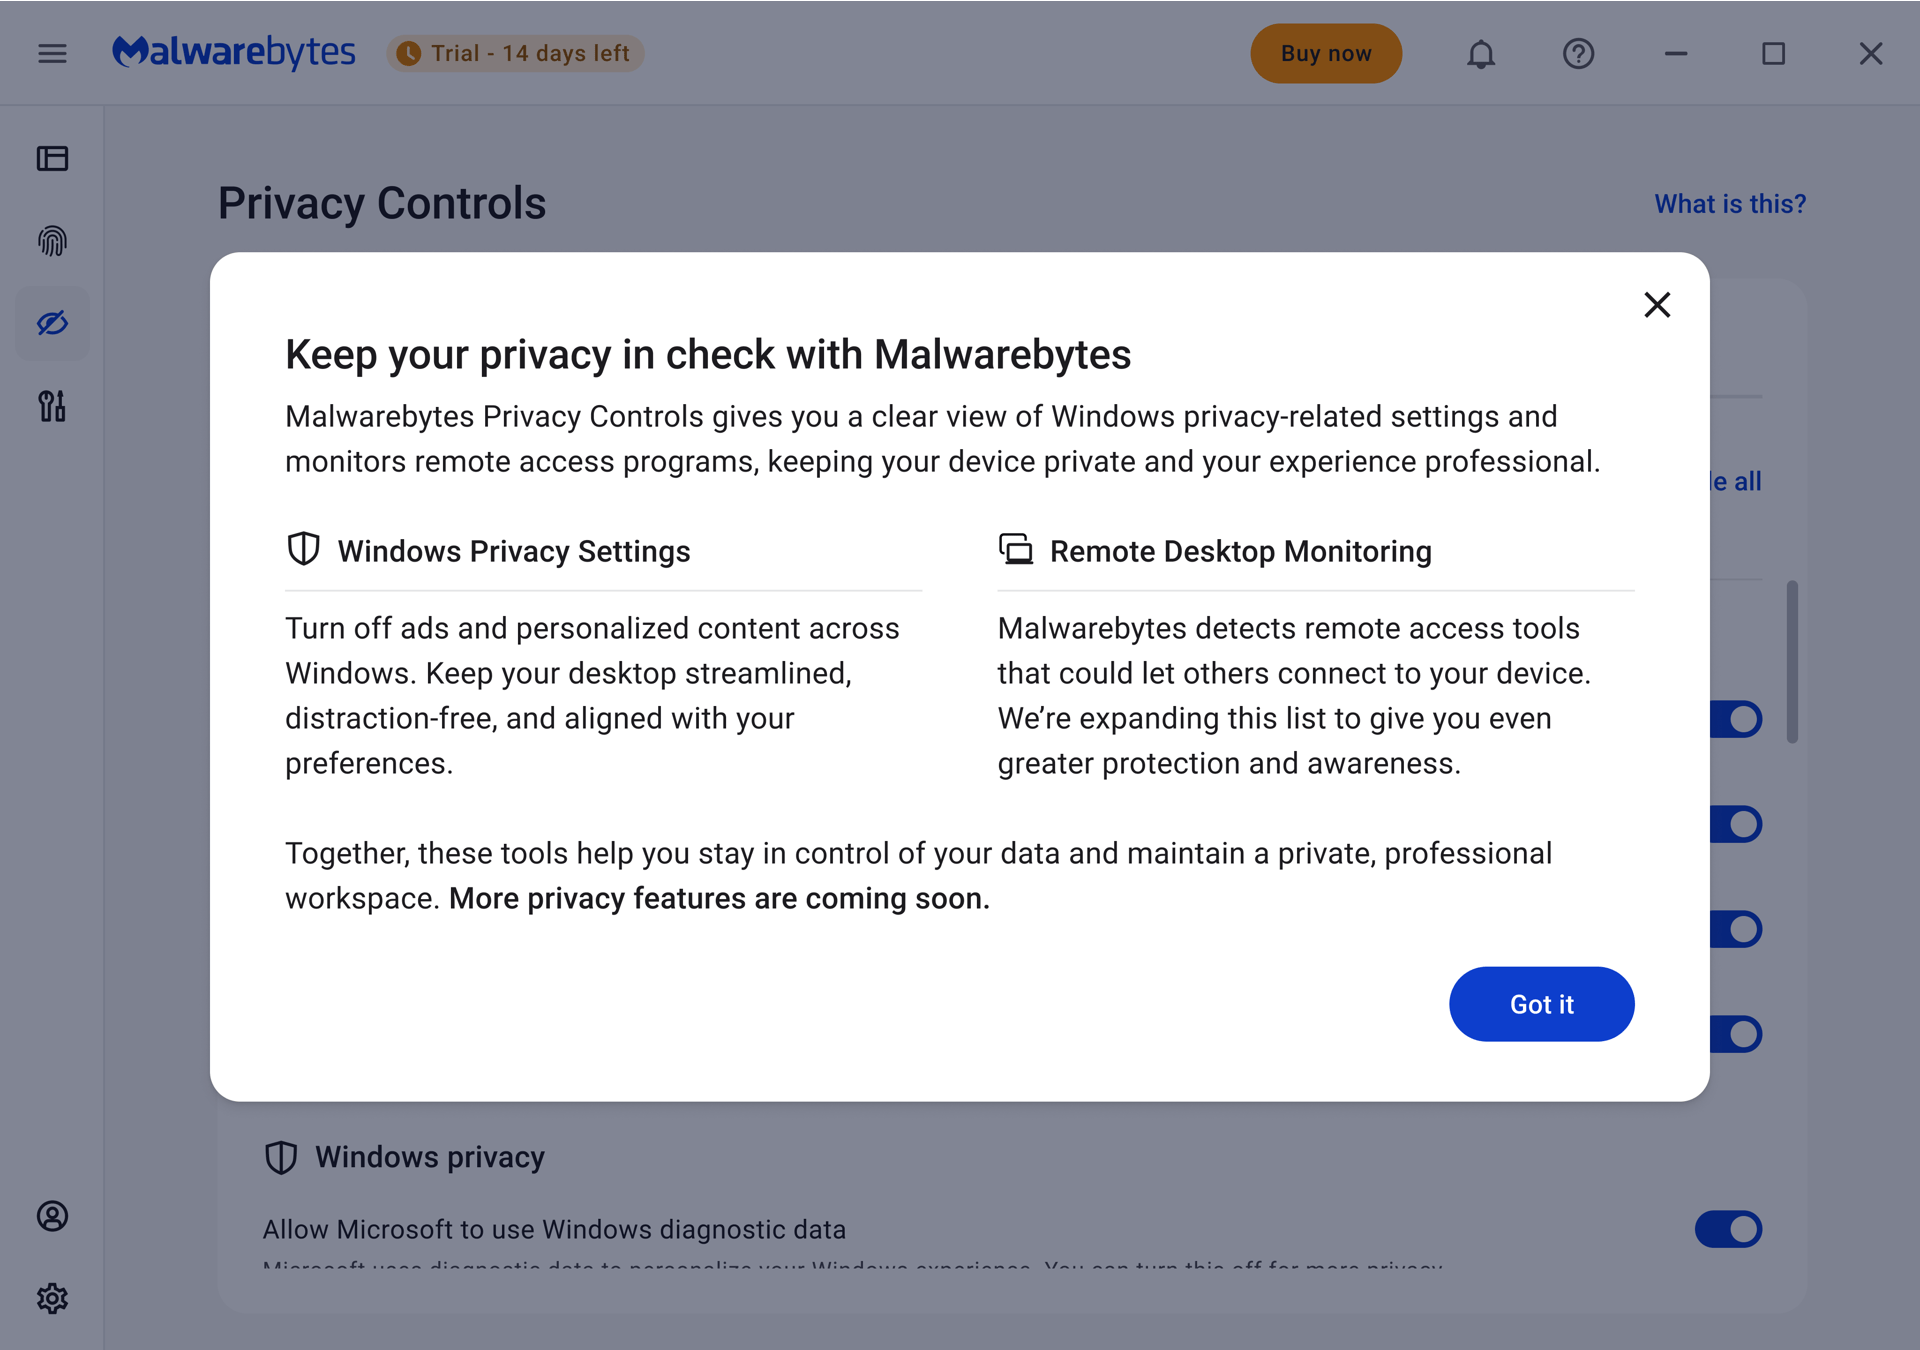Screen dimensions: 1920x1350
Task: Open the account profile icon
Action: click(52, 1217)
